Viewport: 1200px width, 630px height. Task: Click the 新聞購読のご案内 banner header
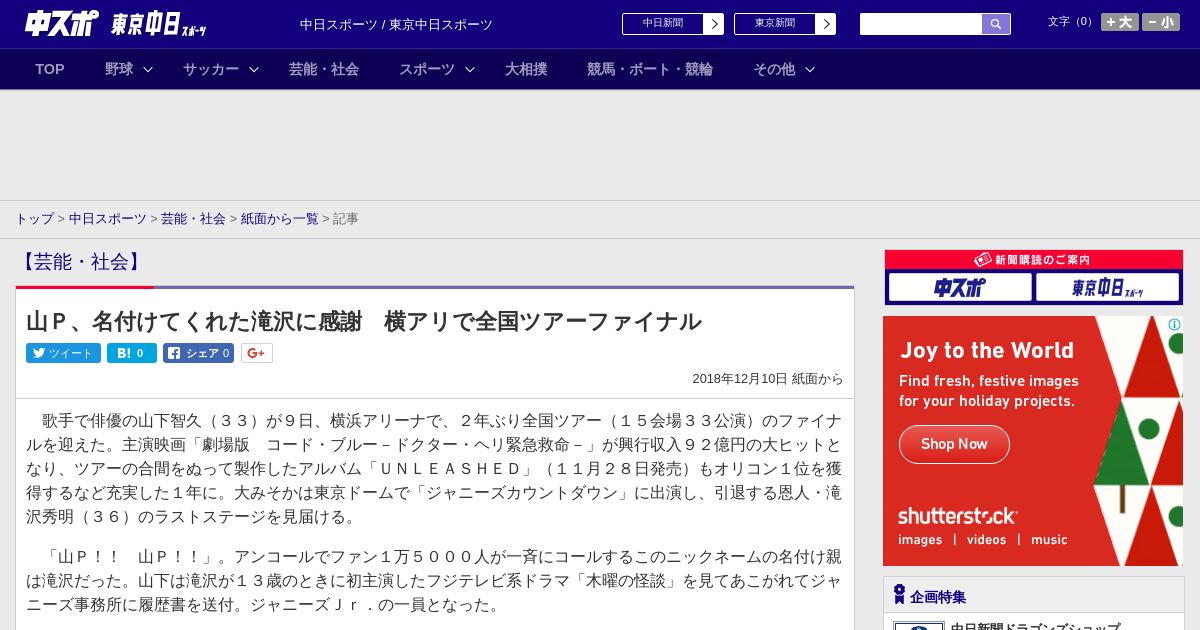pyautogui.click(x=1033, y=260)
